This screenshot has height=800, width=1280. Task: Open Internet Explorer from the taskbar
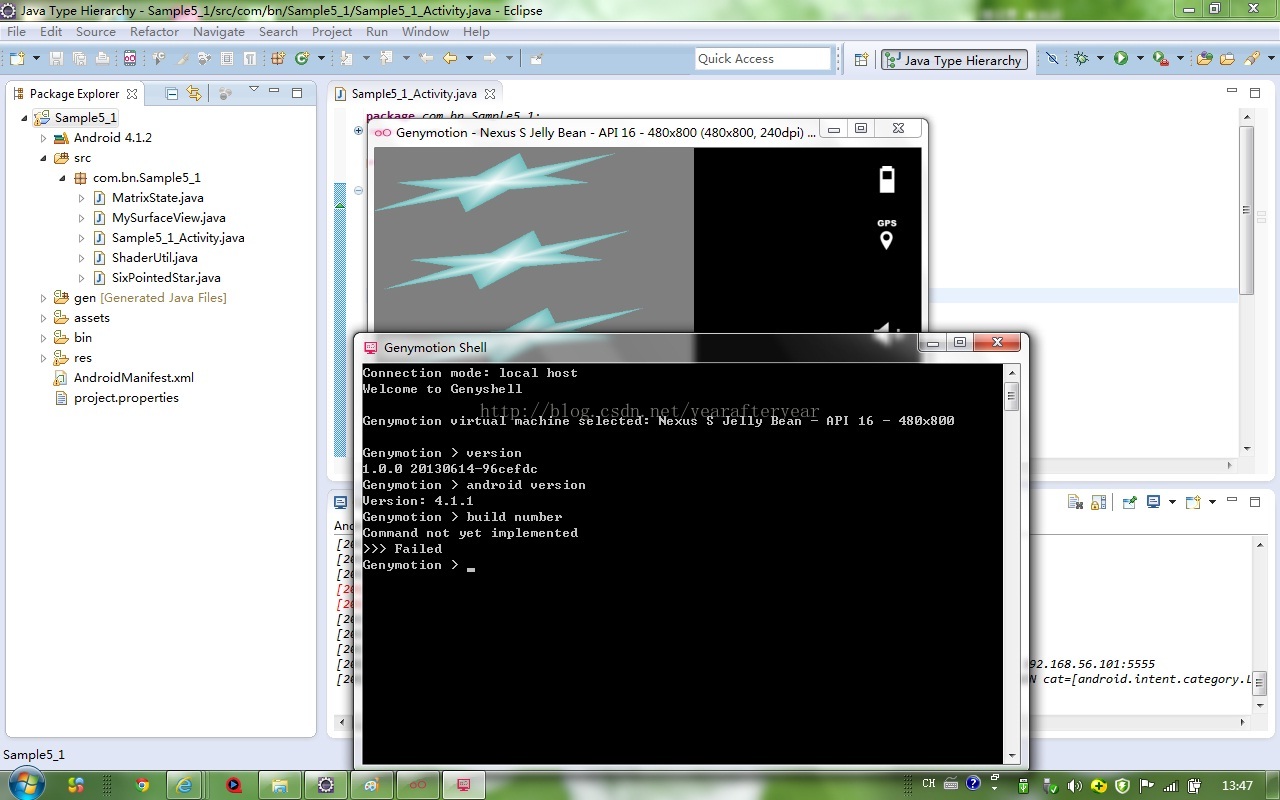tap(185, 785)
